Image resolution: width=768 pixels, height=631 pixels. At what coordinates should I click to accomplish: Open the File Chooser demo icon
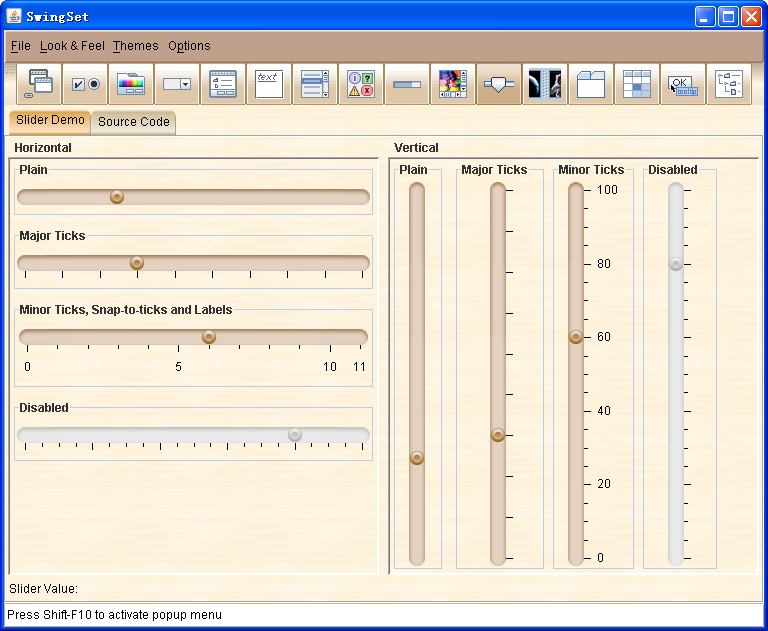[x=223, y=84]
